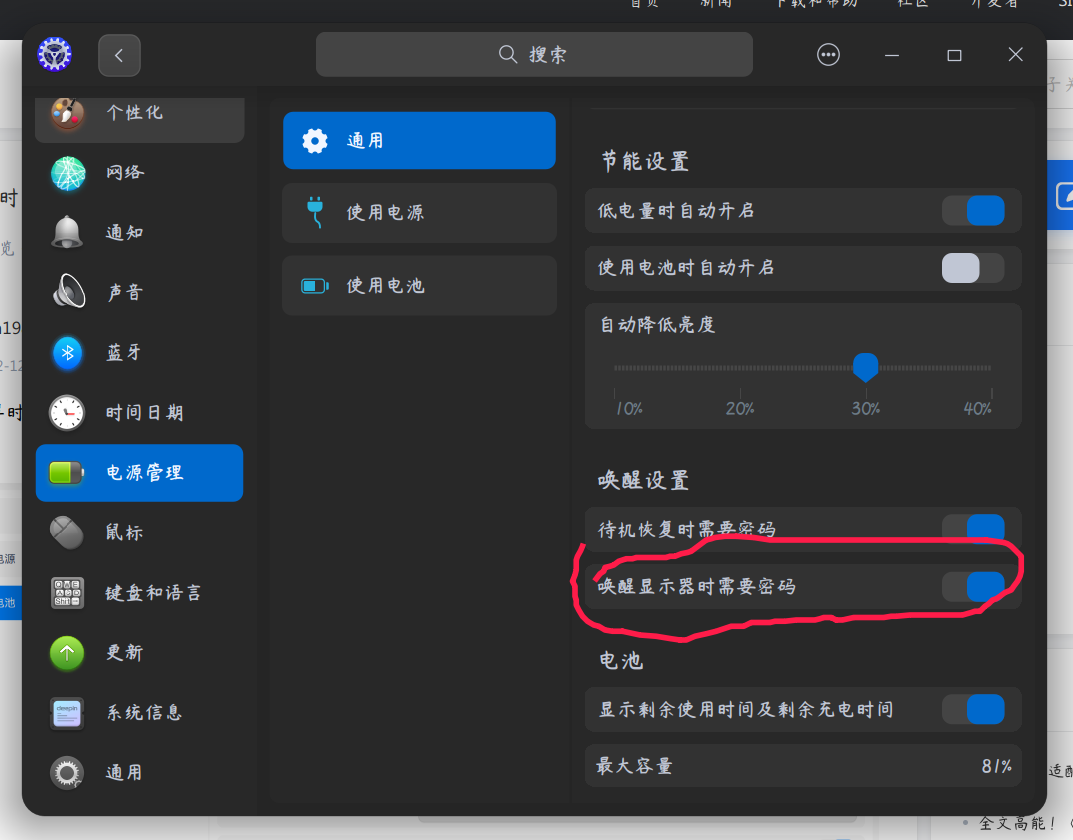
Task: Maximize the Control Center window
Action: pyautogui.click(x=954, y=55)
